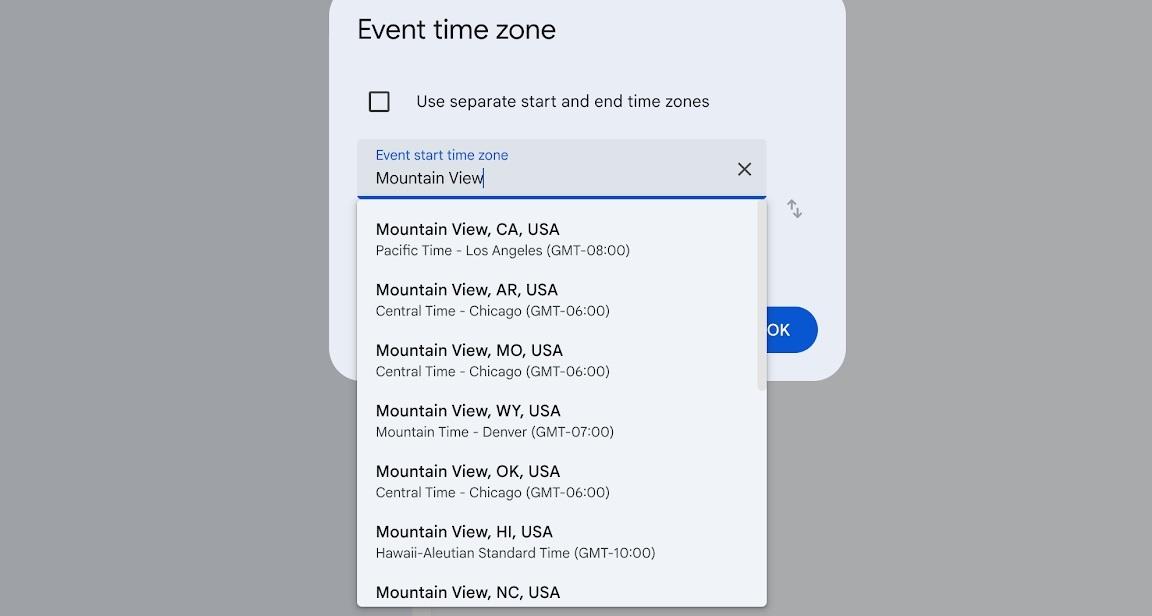This screenshot has height=616, width=1152.
Task: Click the 'Use separate start and end time zones' label
Action: click(562, 101)
